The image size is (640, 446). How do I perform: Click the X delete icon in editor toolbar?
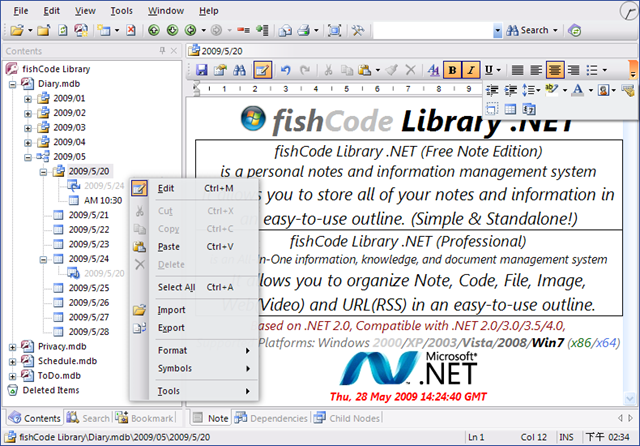(x=411, y=70)
